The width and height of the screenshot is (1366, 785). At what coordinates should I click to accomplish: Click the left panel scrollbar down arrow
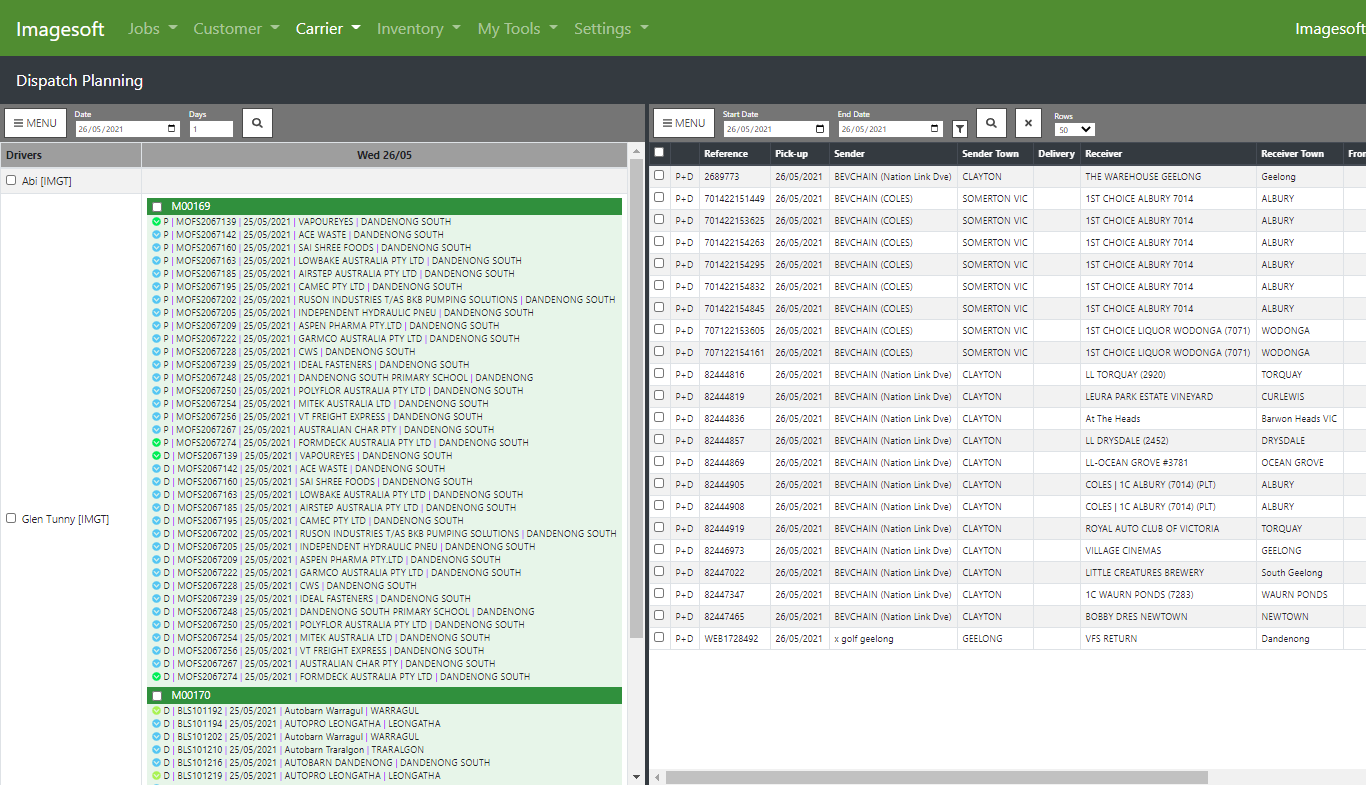[x=636, y=776]
